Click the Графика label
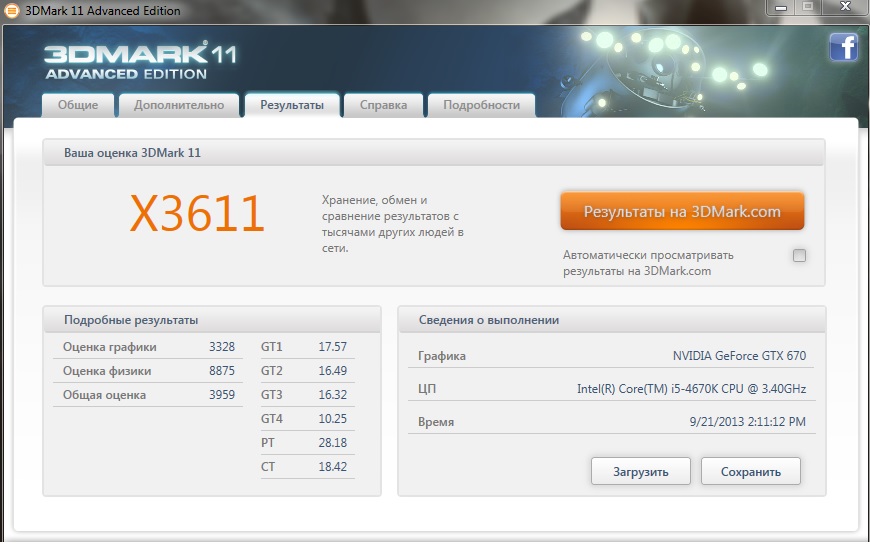870x544 pixels. coord(442,356)
